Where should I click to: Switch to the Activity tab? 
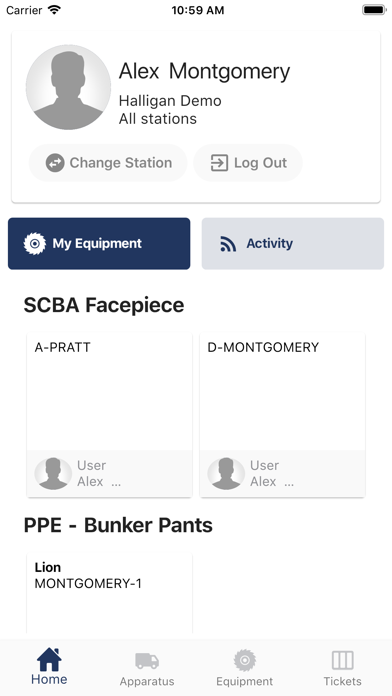[x=293, y=243]
